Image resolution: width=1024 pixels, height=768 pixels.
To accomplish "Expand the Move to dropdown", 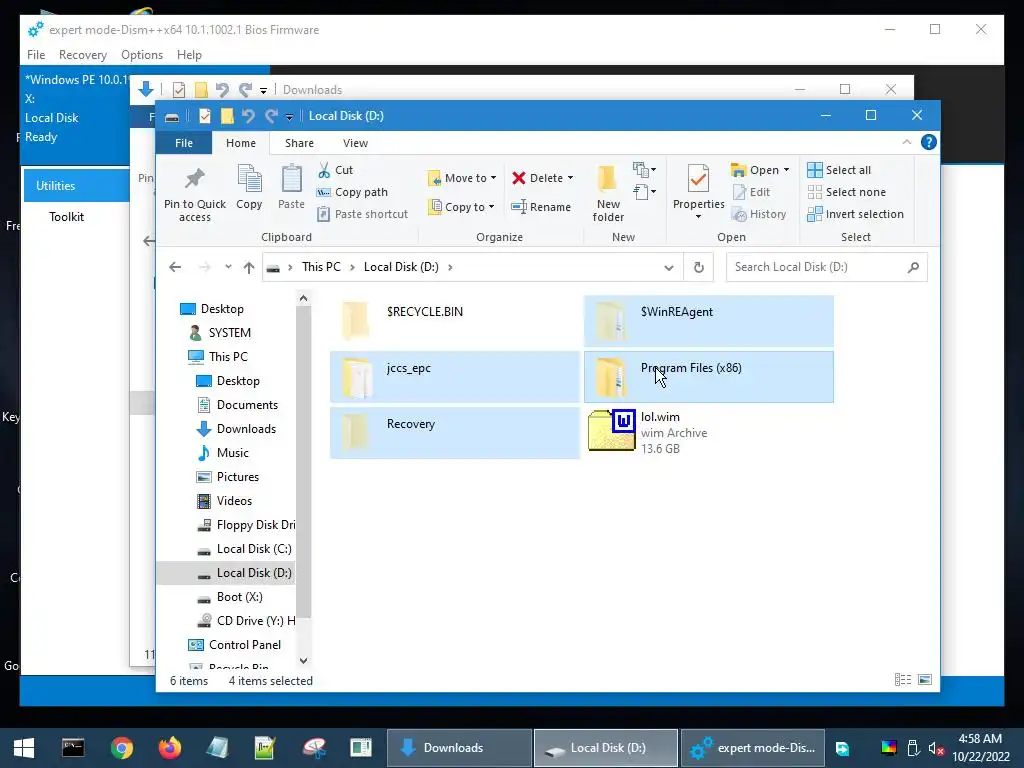I will [x=493, y=178].
